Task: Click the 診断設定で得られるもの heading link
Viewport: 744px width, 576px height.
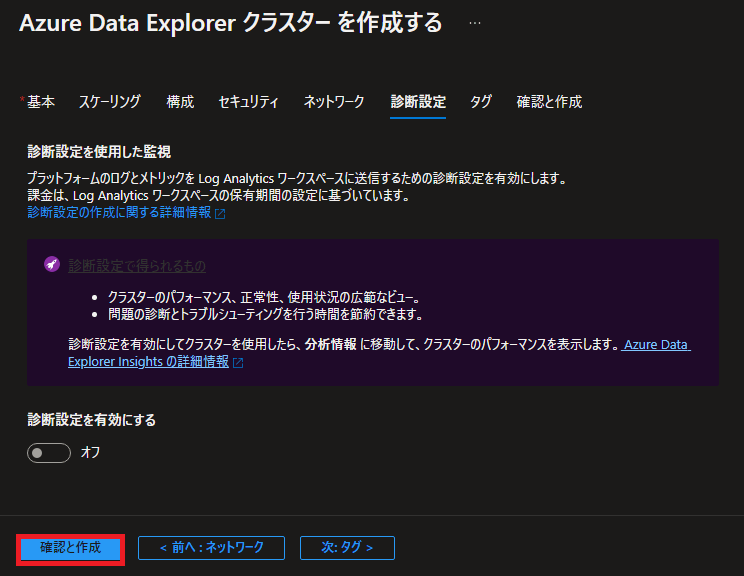Action: point(137,266)
